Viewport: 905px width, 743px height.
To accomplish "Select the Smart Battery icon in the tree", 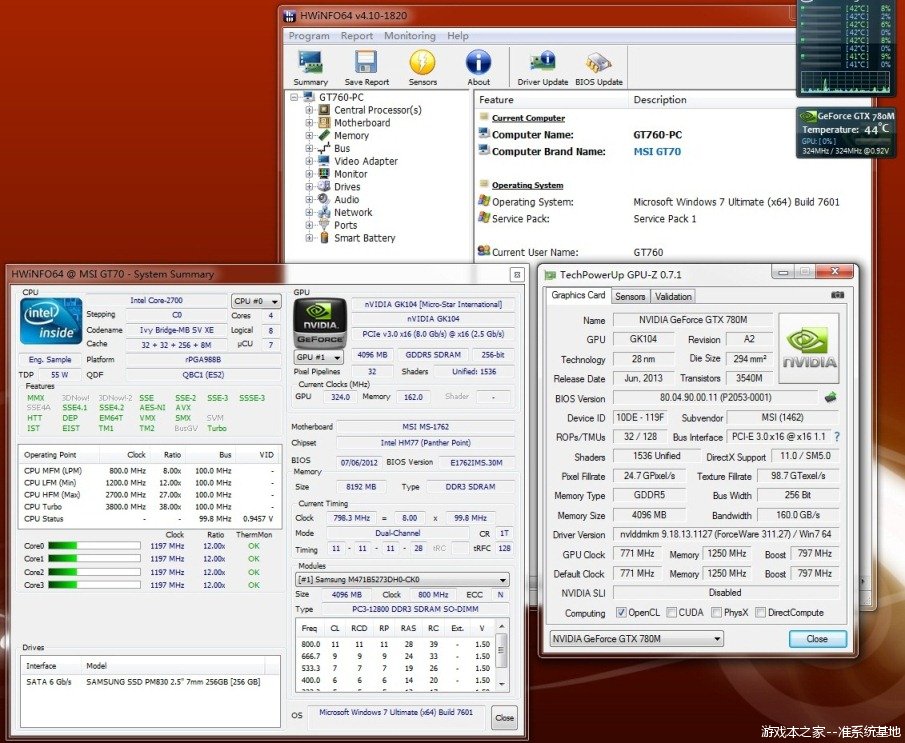I will 324,238.
